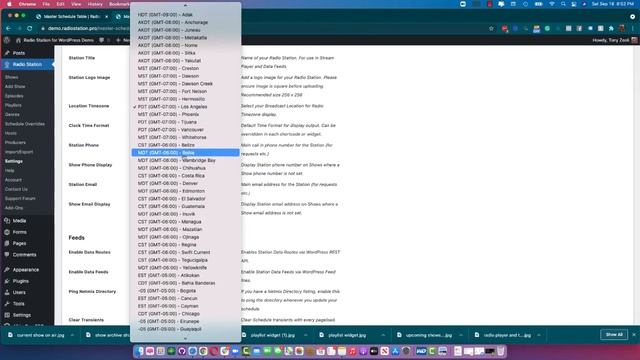Select CST Costa Rica timezone option
640x360 pixels.
pos(185,176)
